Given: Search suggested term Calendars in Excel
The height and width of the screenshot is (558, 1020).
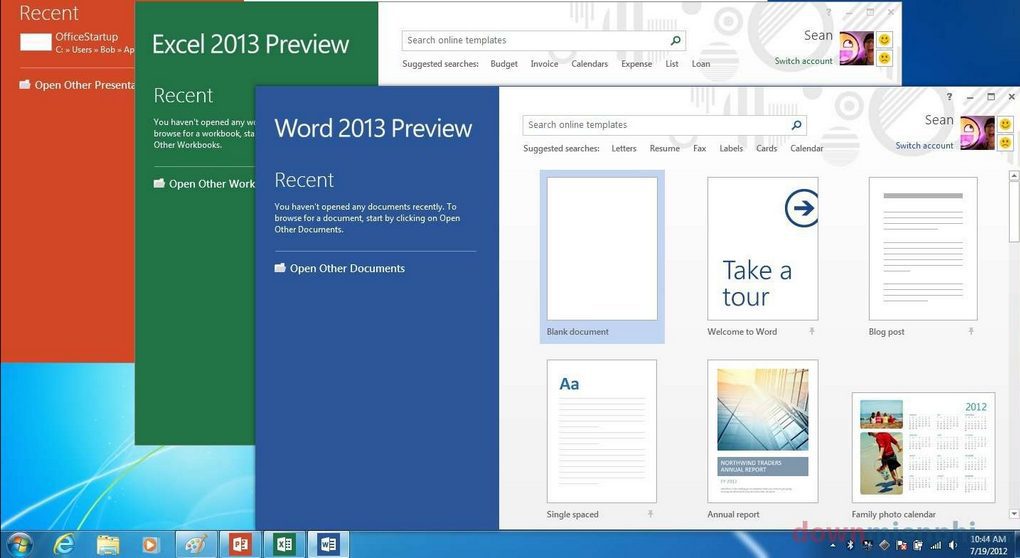Looking at the screenshot, I should pyautogui.click(x=589, y=64).
